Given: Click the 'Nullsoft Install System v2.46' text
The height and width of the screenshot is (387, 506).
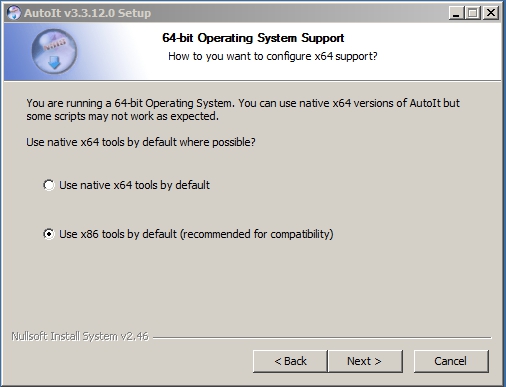Looking at the screenshot, I should (80, 336).
